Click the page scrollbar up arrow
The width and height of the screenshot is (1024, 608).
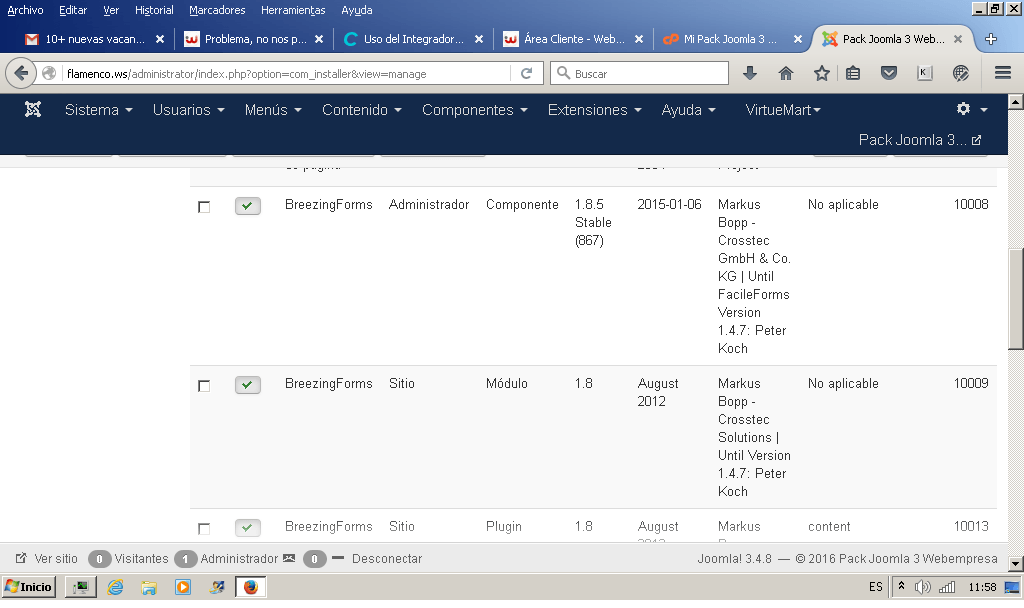point(1016,101)
